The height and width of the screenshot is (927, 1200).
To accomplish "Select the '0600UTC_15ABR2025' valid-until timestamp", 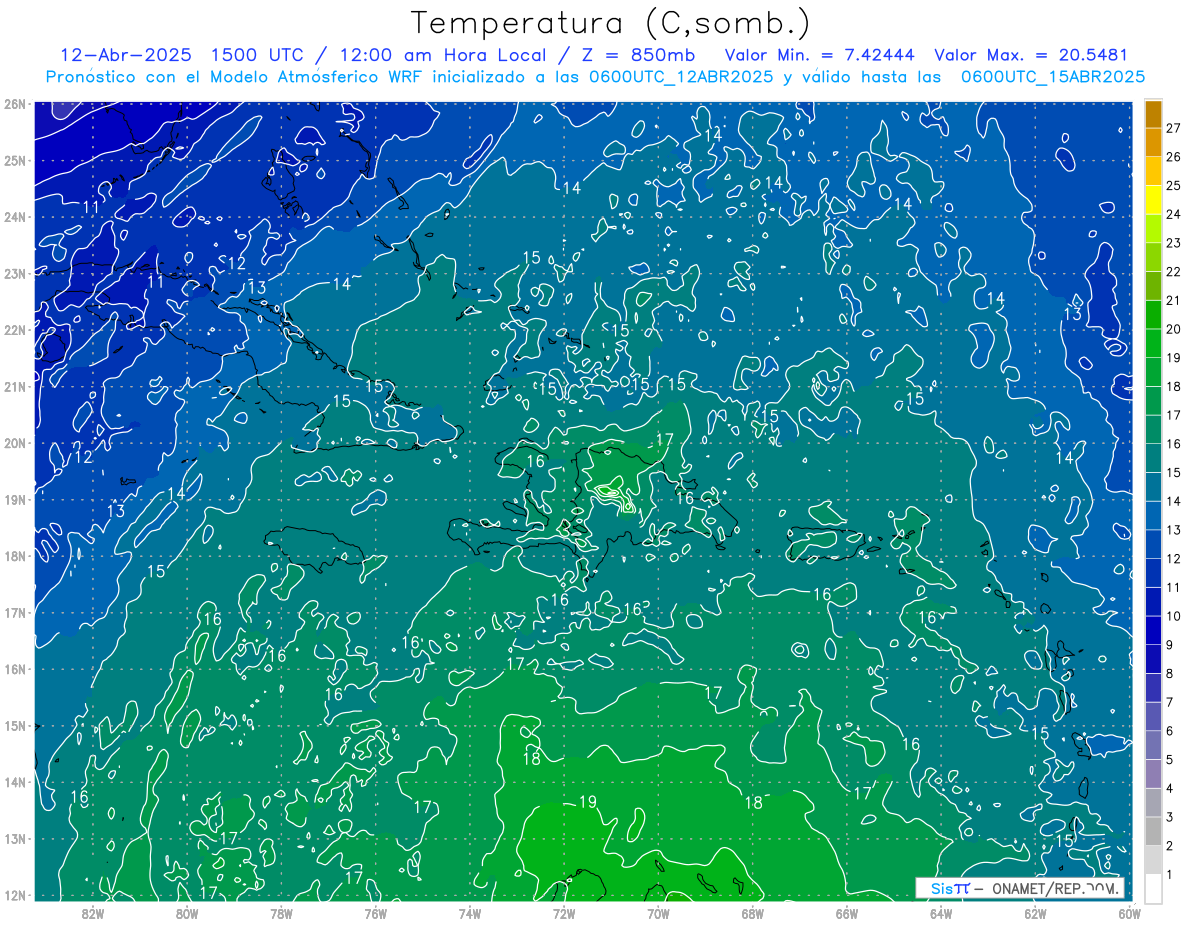I will click(x=1052, y=77).
